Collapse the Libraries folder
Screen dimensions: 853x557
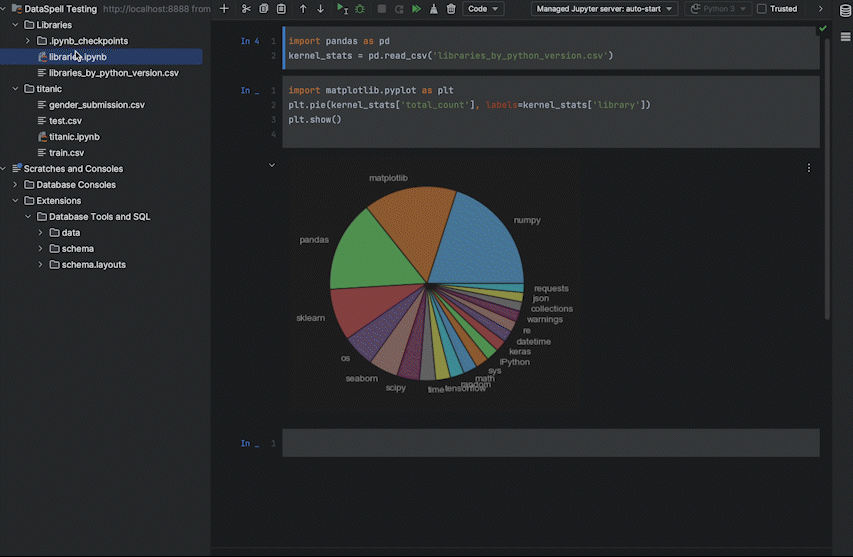[x=15, y=25]
